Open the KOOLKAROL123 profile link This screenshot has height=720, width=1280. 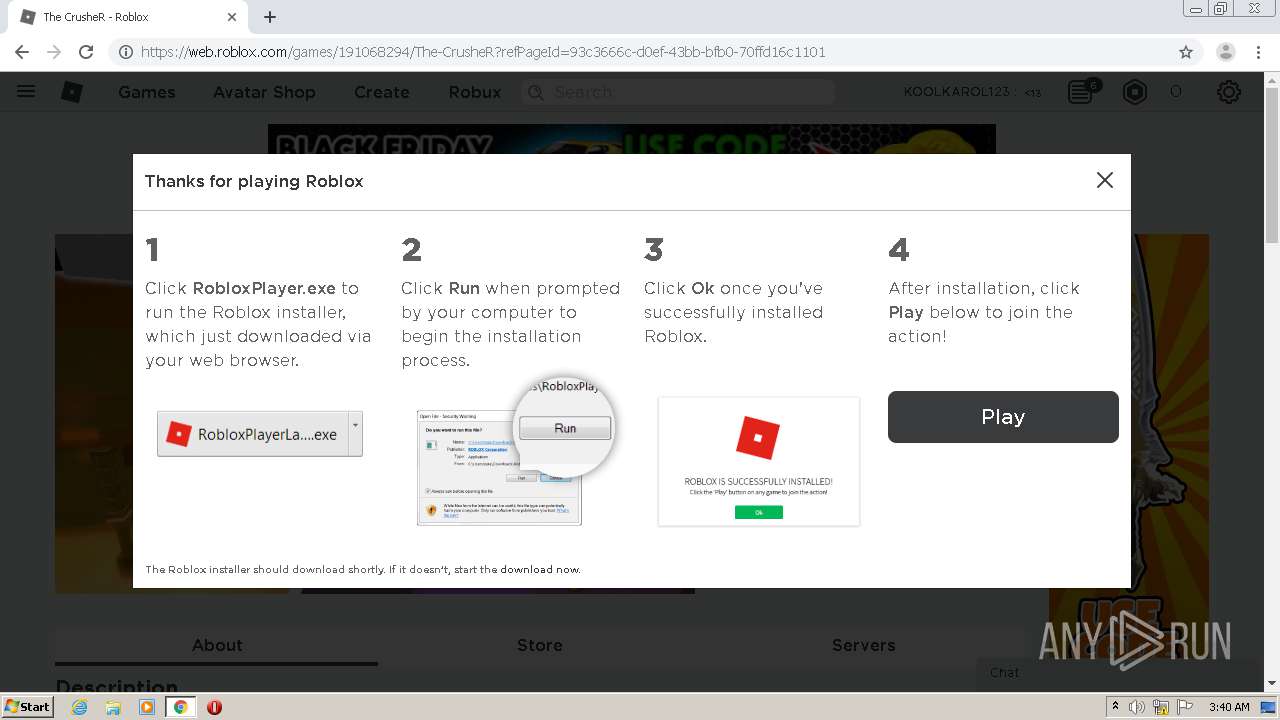(x=957, y=92)
